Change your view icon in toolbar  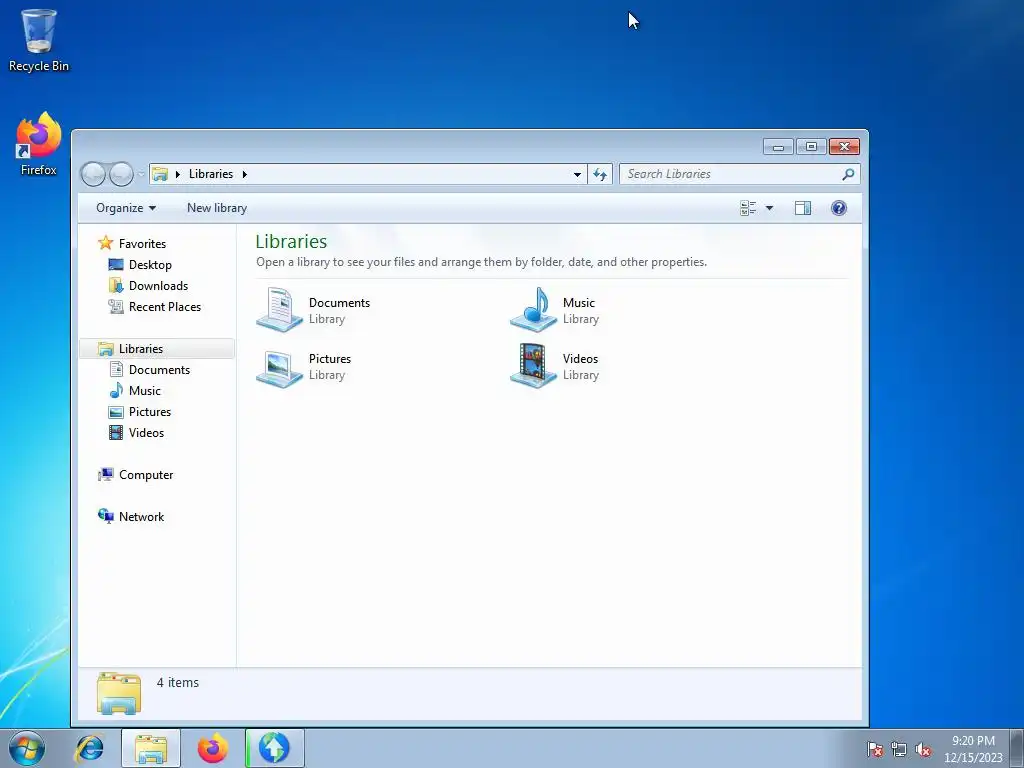coord(748,208)
